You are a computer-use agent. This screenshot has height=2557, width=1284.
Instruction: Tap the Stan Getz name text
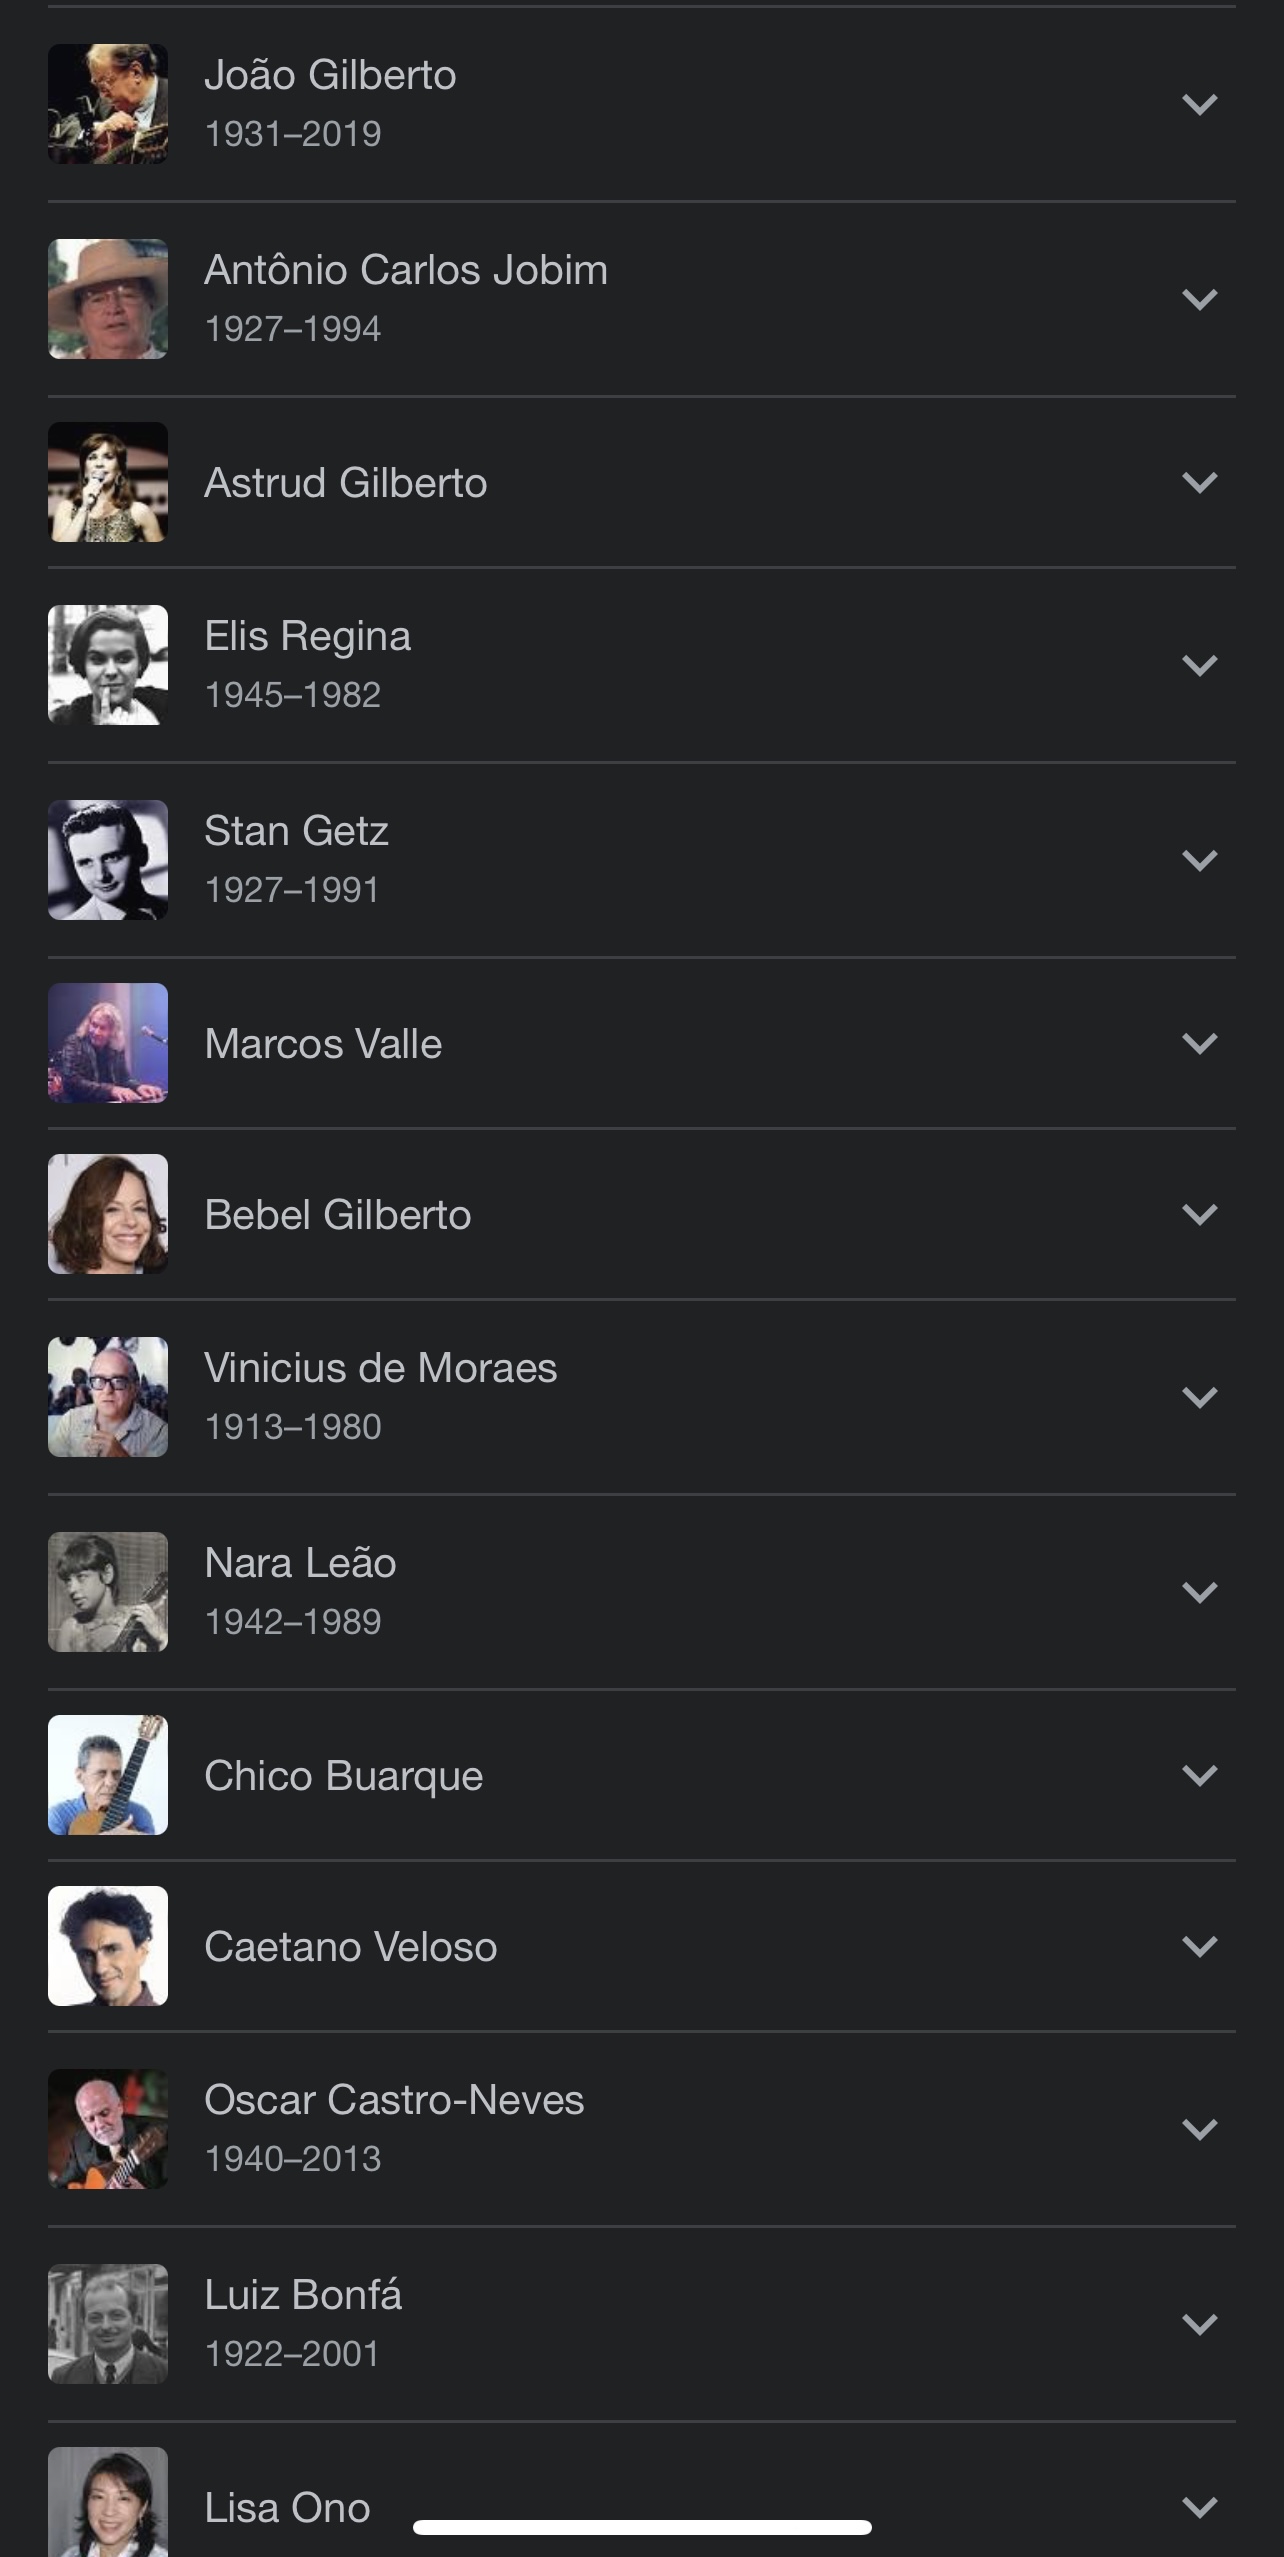click(x=296, y=831)
